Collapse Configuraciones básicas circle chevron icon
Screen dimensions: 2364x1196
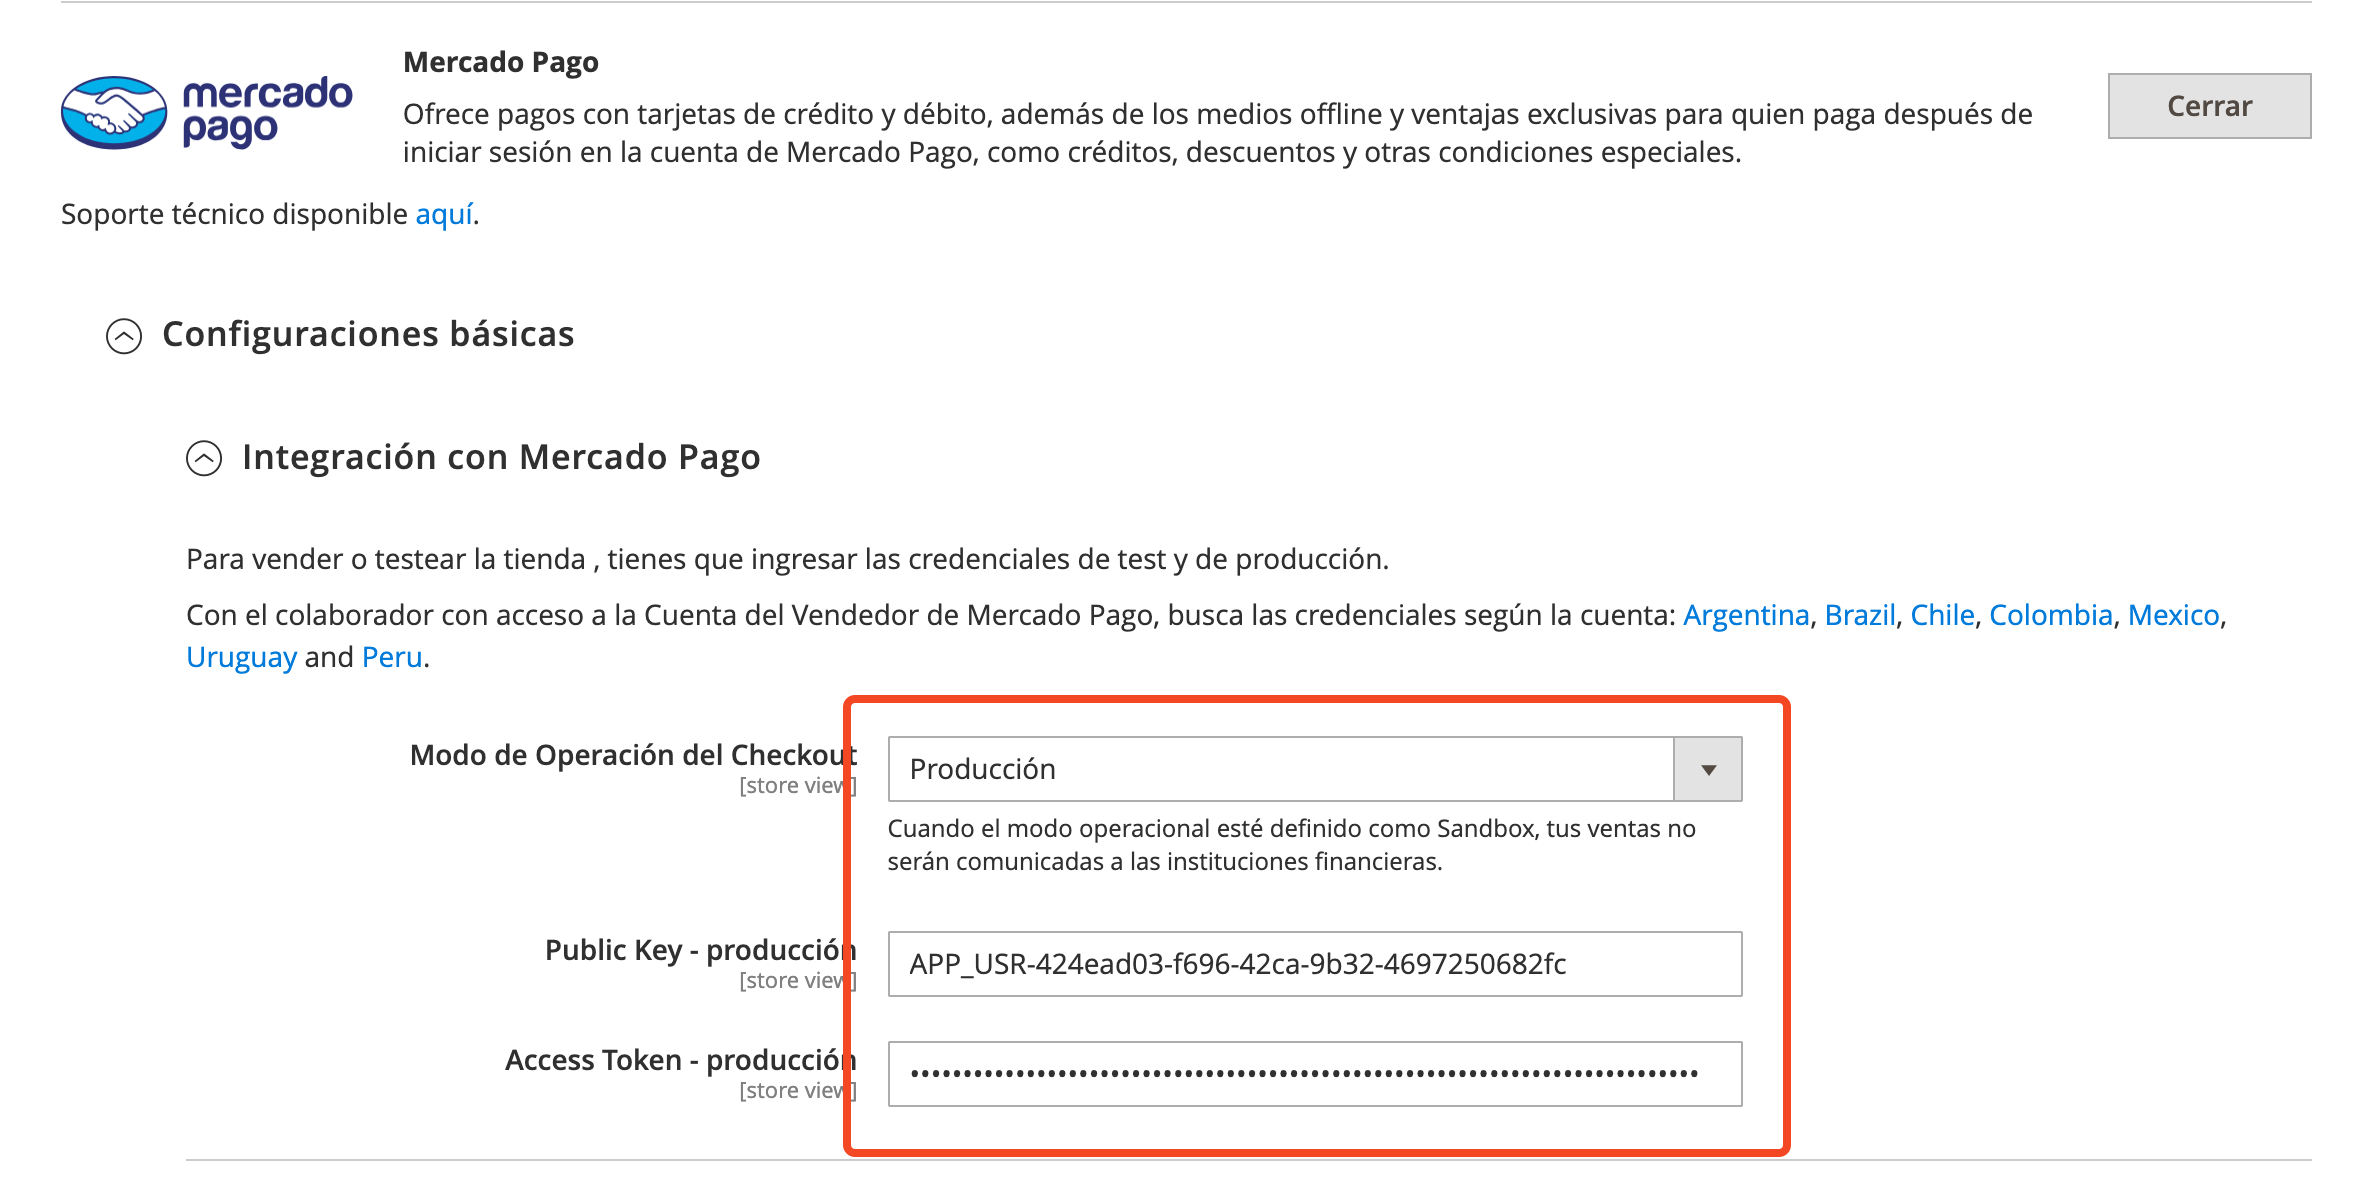[124, 336]
